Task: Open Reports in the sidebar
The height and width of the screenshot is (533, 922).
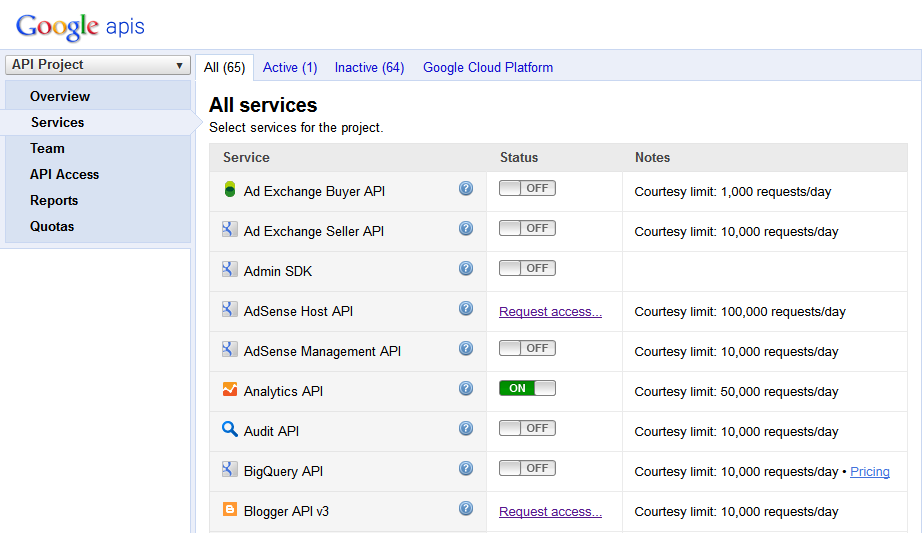Action: (x=54, y=201)
